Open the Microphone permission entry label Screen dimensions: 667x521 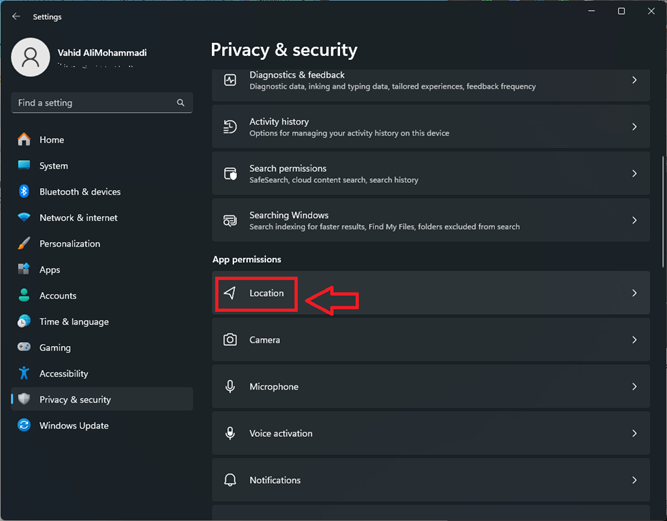pos(274,387)
